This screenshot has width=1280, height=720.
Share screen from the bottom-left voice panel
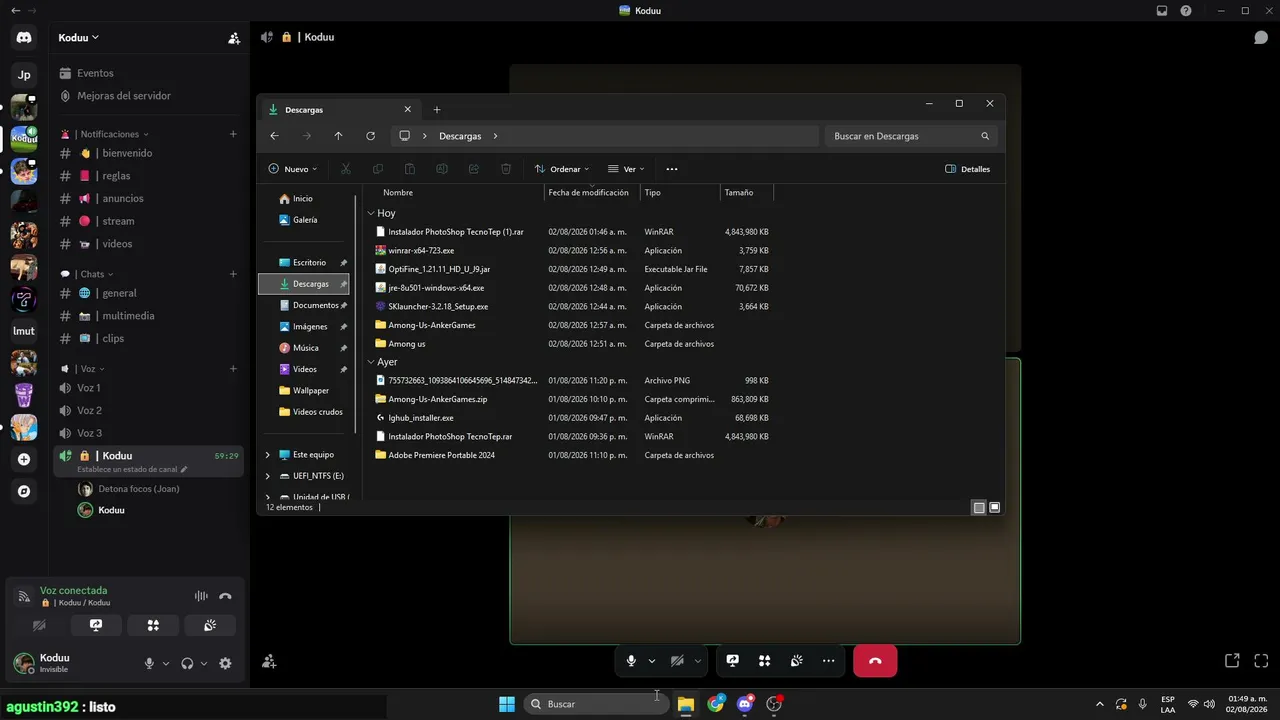coord(96,625)
